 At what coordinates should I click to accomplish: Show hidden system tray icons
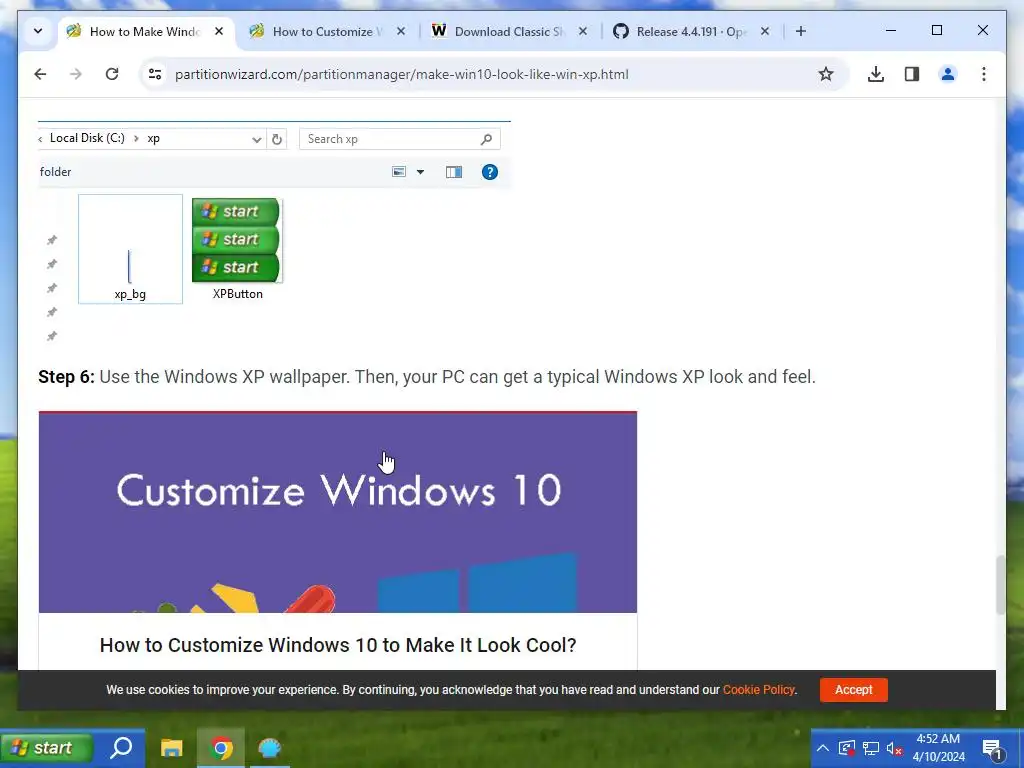[x=823, y=748]
